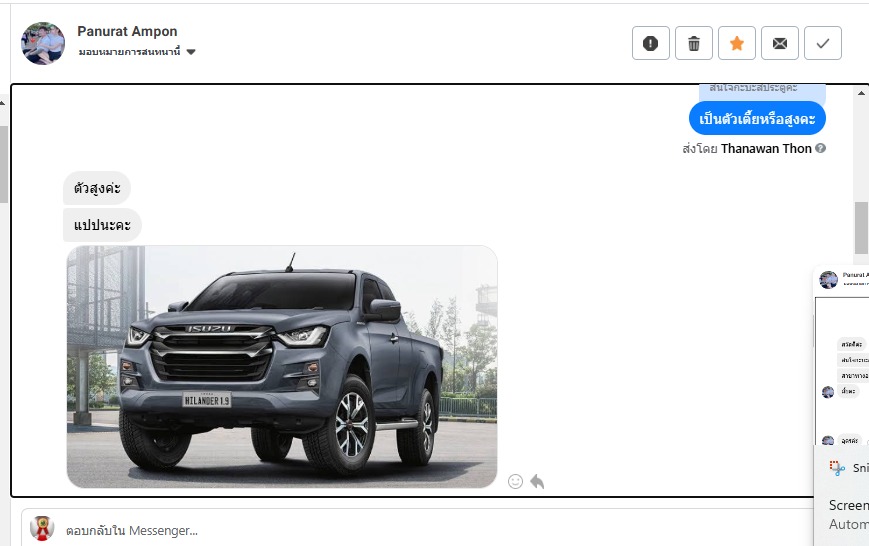Click the spam report exclamation icon
Screen dimensions: 869x546
651,43
